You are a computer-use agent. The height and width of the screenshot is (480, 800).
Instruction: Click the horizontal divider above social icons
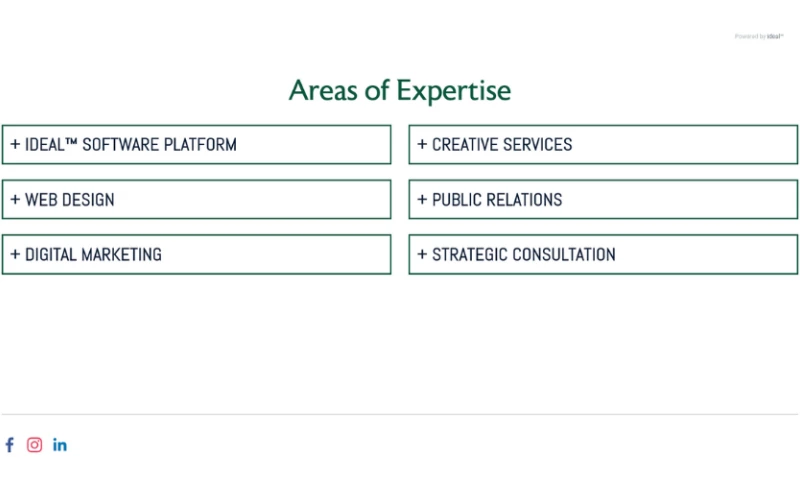pyautogui.click(x=400, y=414)
